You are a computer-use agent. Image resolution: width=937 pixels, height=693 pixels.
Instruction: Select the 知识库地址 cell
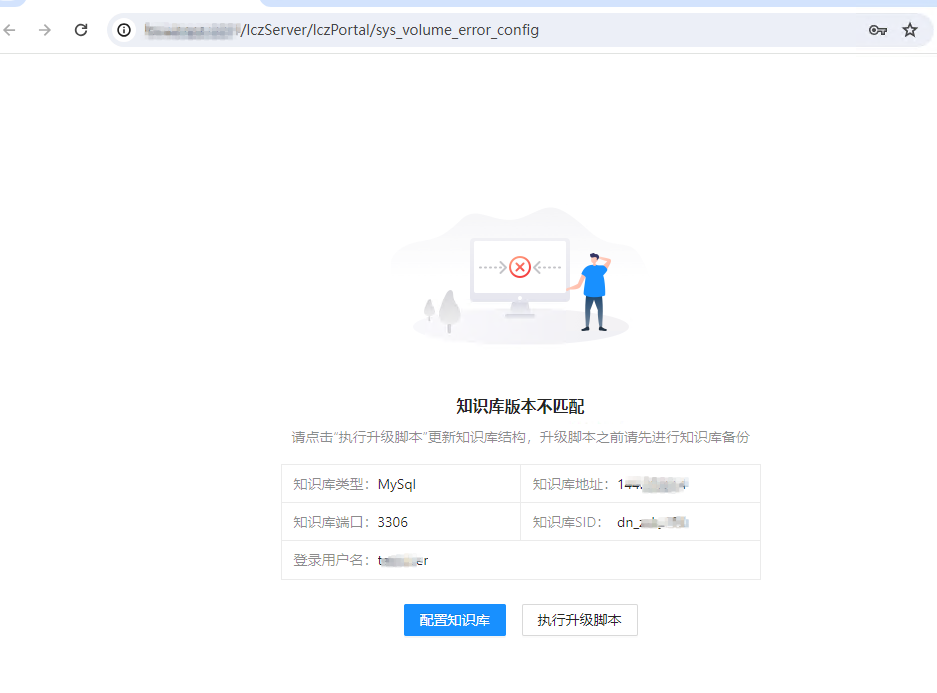[x=640, y=484]
